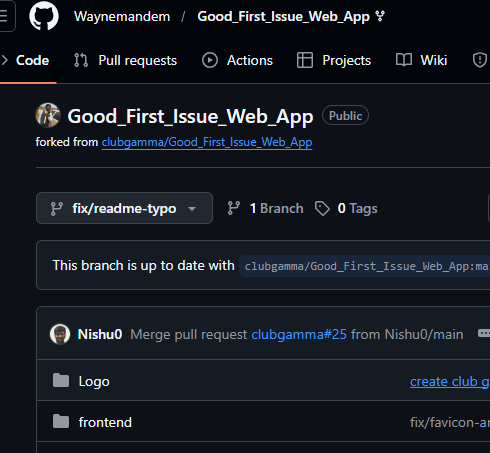Click the Actions play-circle icon

(x=210, y=60)
